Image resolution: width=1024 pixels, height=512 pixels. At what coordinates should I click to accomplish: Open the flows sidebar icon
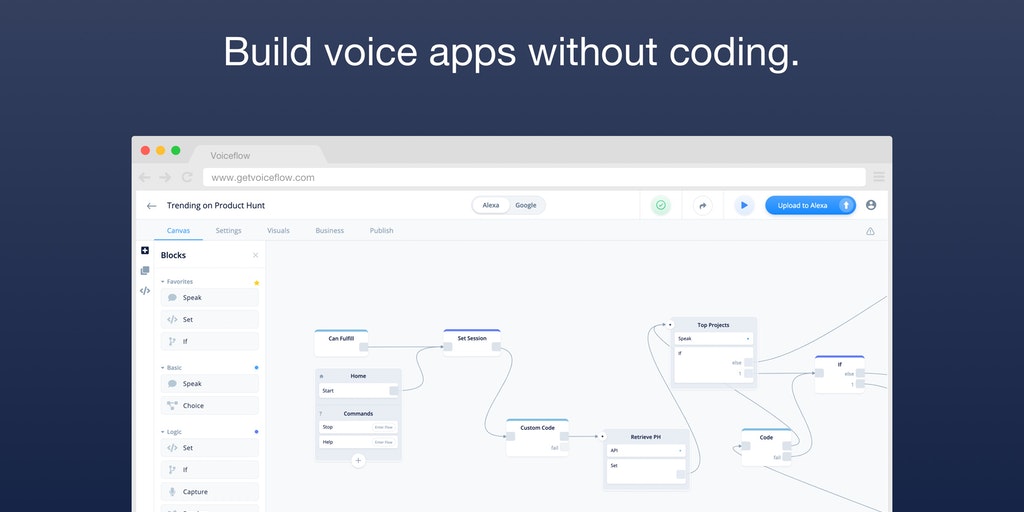(145, 270)
